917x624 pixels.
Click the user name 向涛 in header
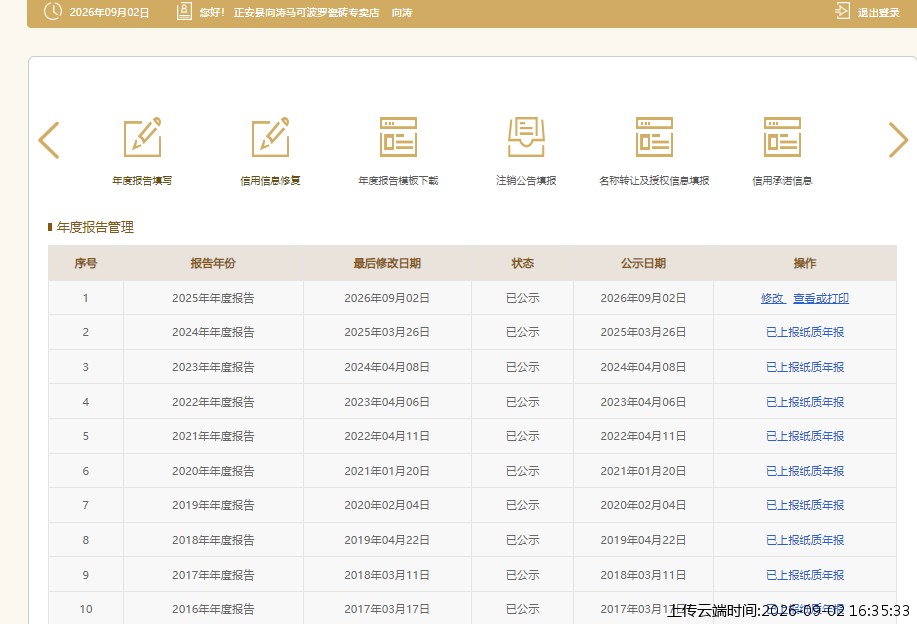click(x=402, y=12)
